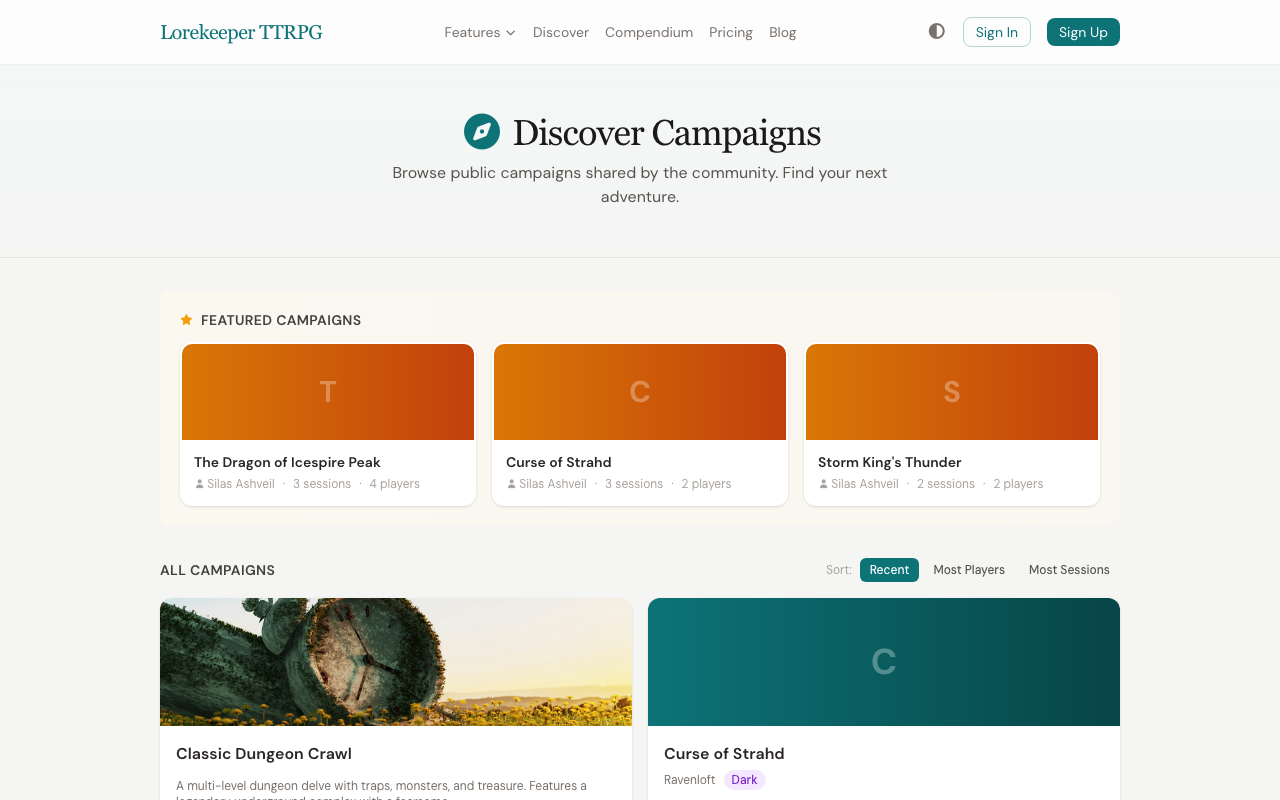Click the star icon beside FEATURED CAMPAIGNS
The width and height of the screenshot is (1280, 800).
coord(185,319)
